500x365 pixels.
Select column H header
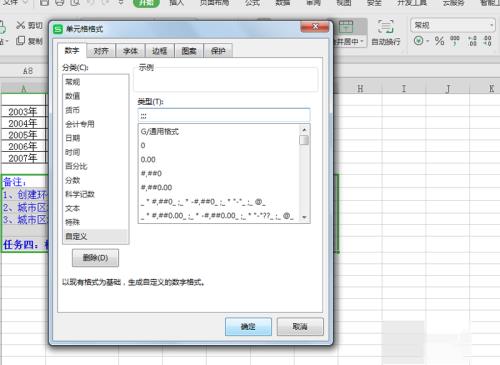click(x=360, y=88)
